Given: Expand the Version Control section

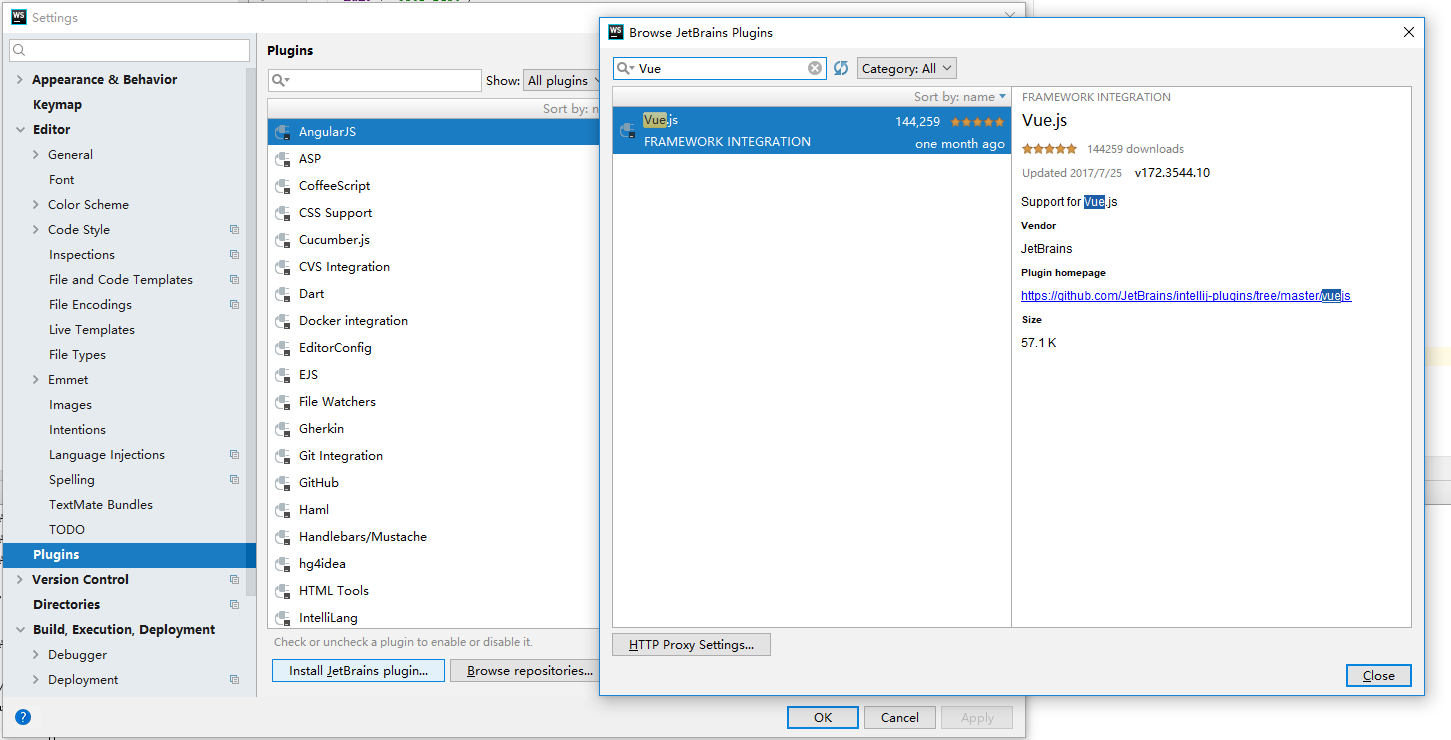Looking at the screenshot, I should [20, 580].
